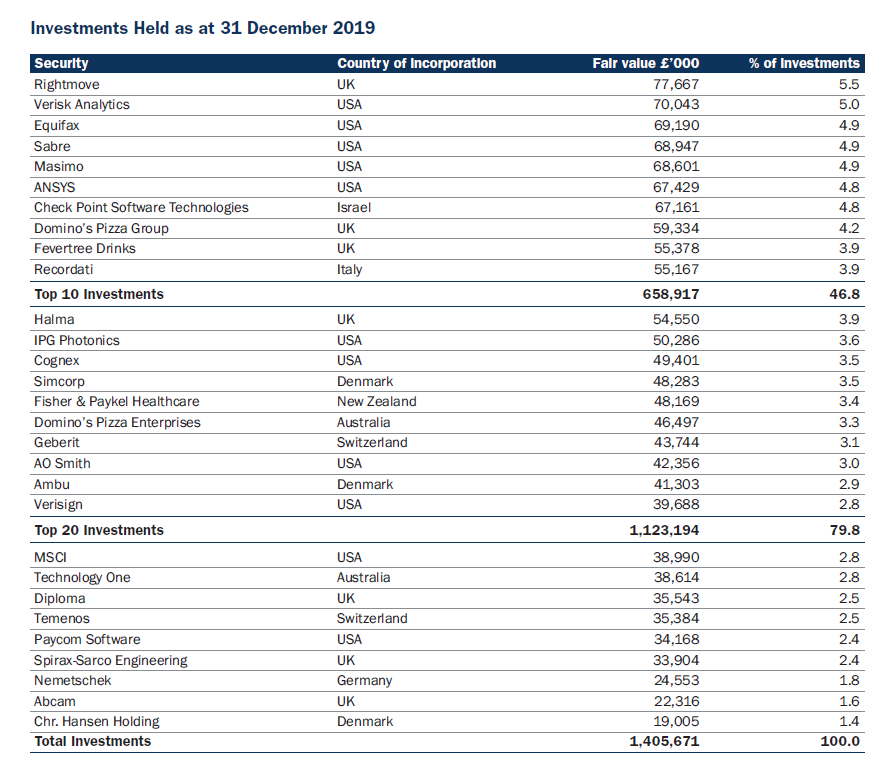
Task: Select 'Spirax-Sarco Engineering' name
Action: pyautogui.click(x=111, y=660)
